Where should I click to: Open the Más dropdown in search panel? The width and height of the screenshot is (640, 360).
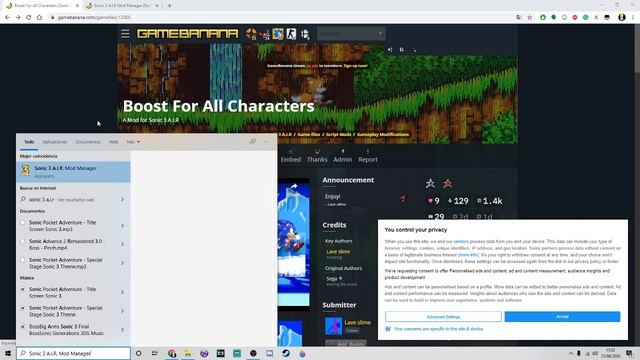click(133, 142)
